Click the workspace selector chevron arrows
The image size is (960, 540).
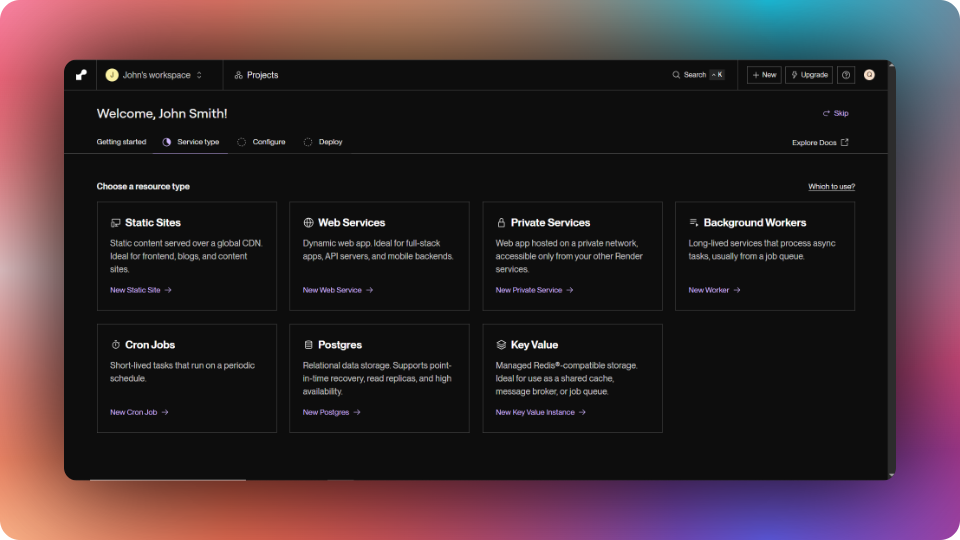199,75
